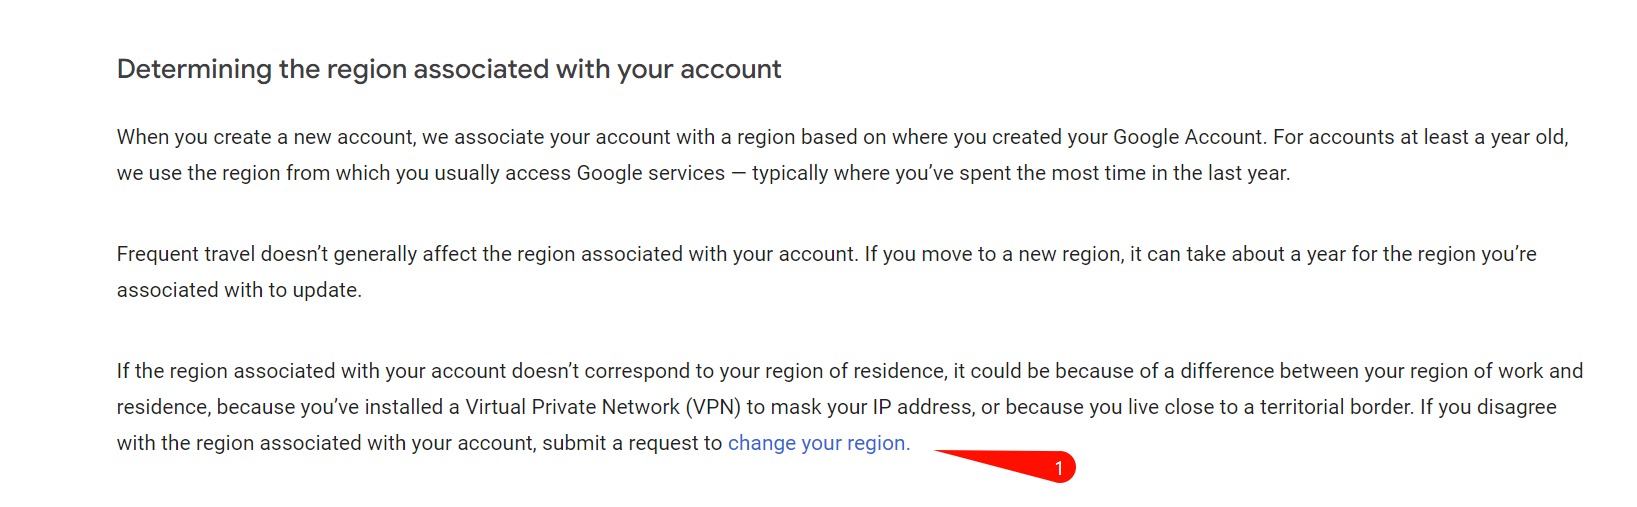
Task: Click the paragraph starting "If the region associated"
Action: point(849,407)
